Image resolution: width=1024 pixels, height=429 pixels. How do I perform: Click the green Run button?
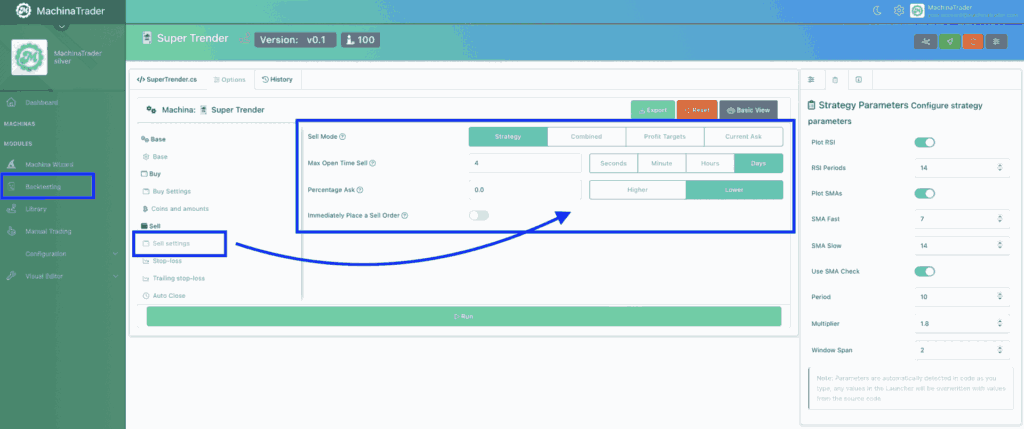pyautogui.click(x=464, y=316)
